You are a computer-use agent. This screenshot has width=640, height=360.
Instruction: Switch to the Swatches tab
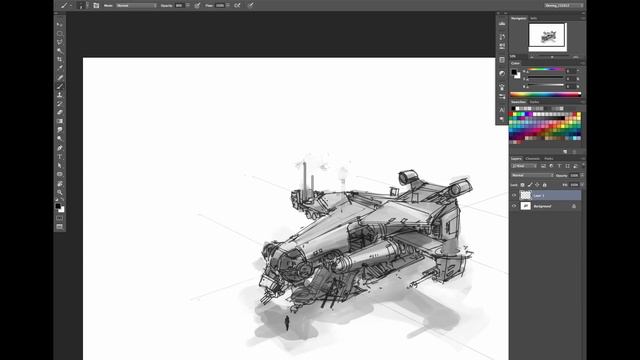pyautogui.click(x=518, y=102)
